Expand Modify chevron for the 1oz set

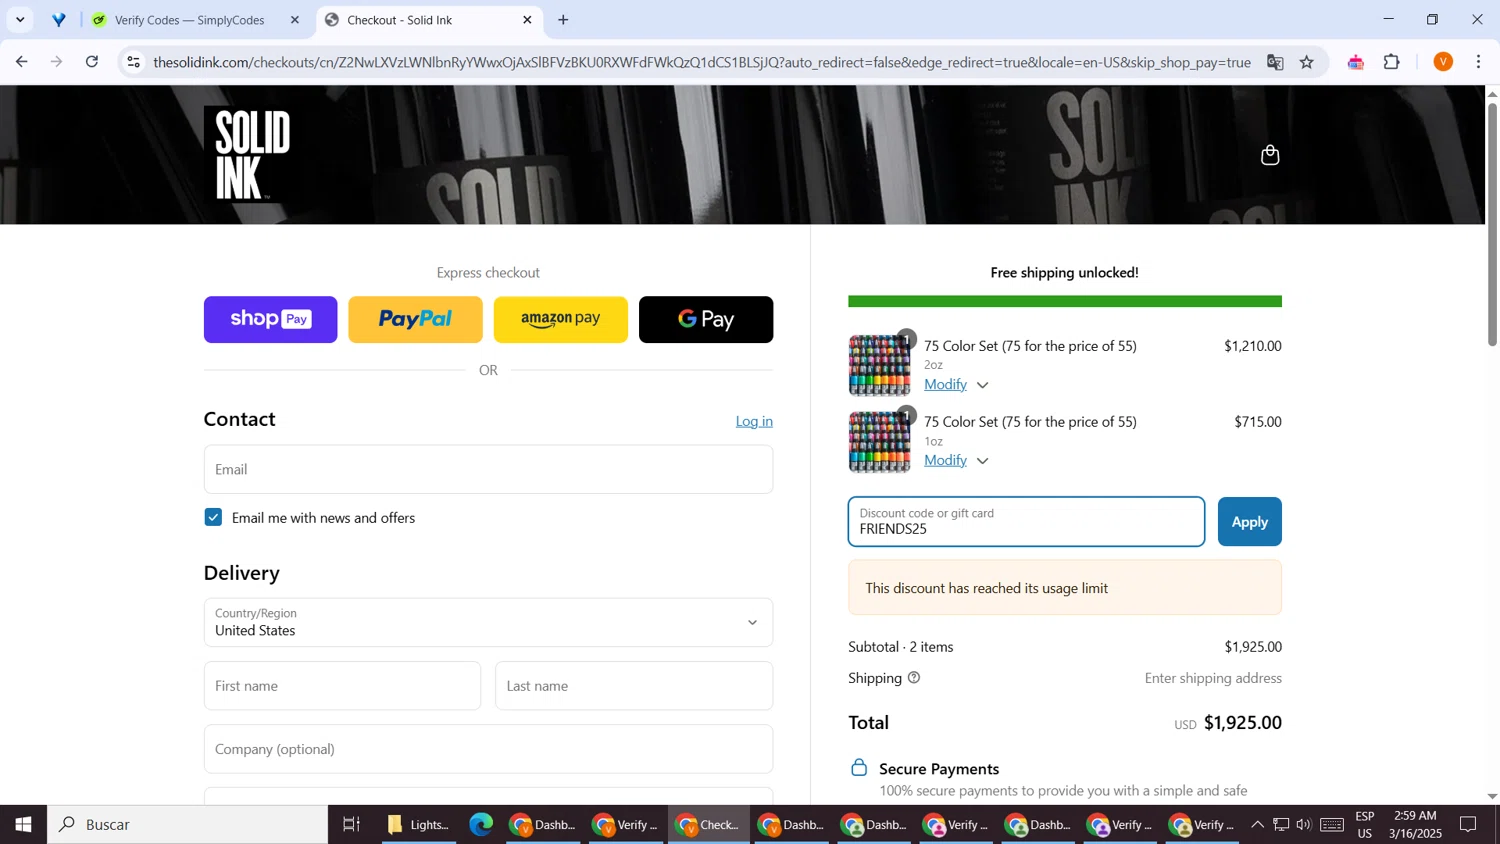coord(982,461)
